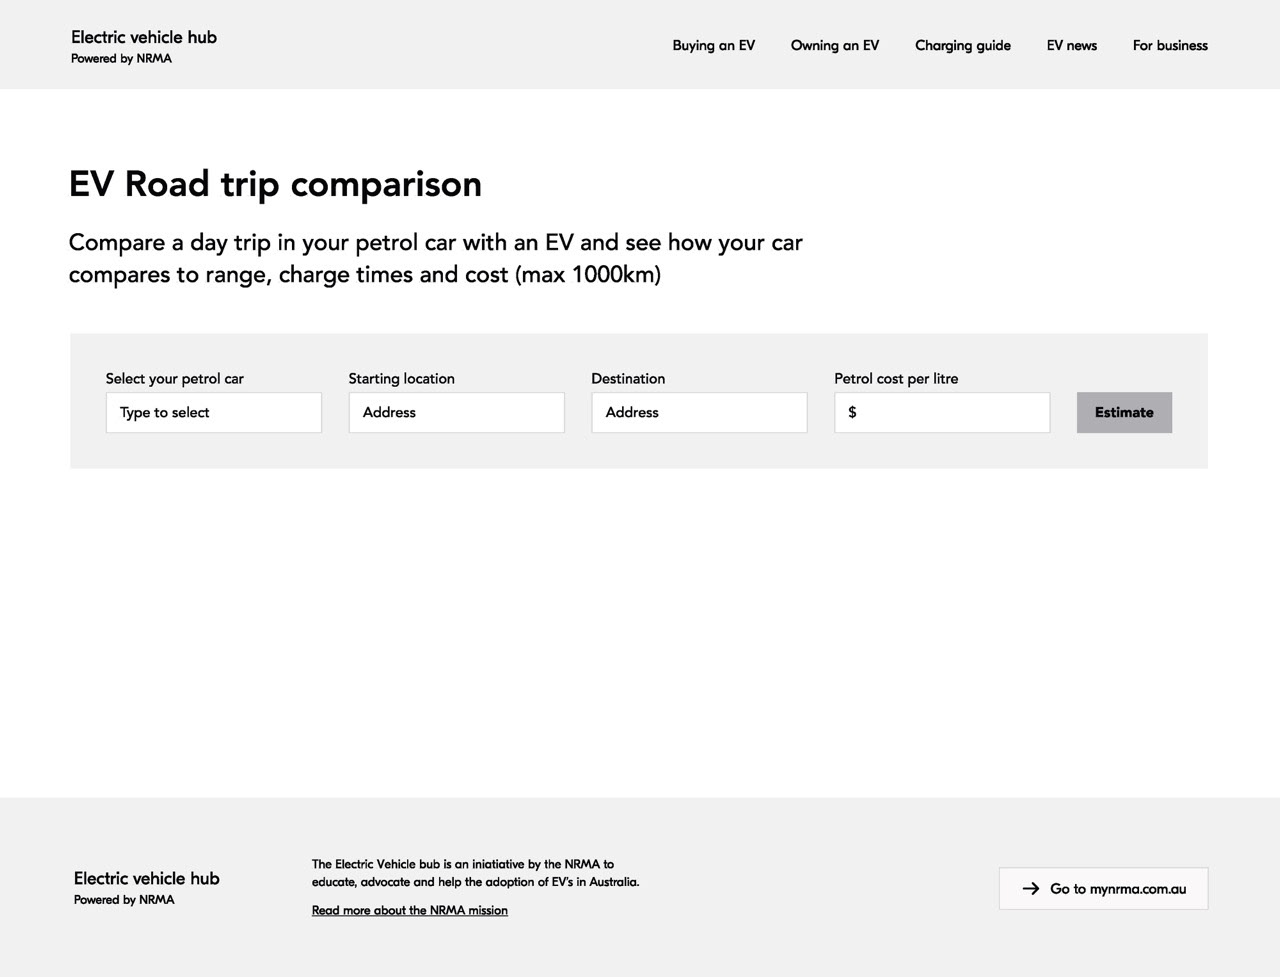Click the Powered by NRMA header text

click(121, 59)
